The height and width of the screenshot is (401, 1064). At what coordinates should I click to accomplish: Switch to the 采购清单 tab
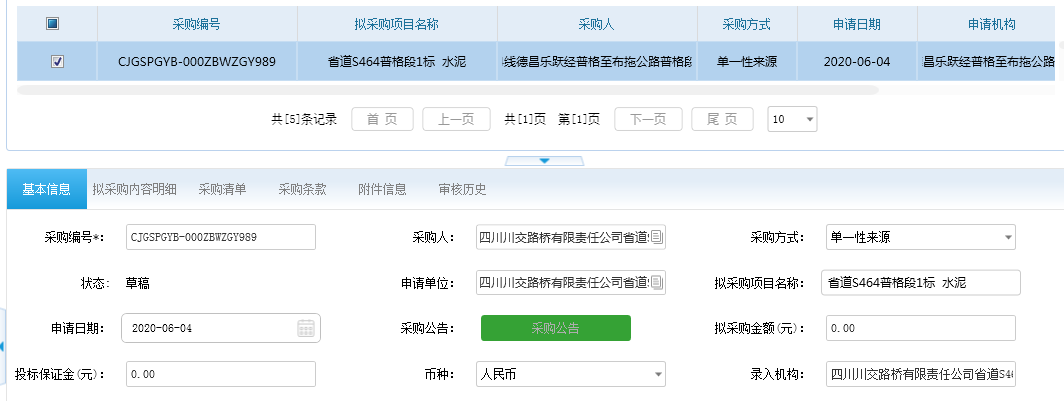tap(222, 189)
